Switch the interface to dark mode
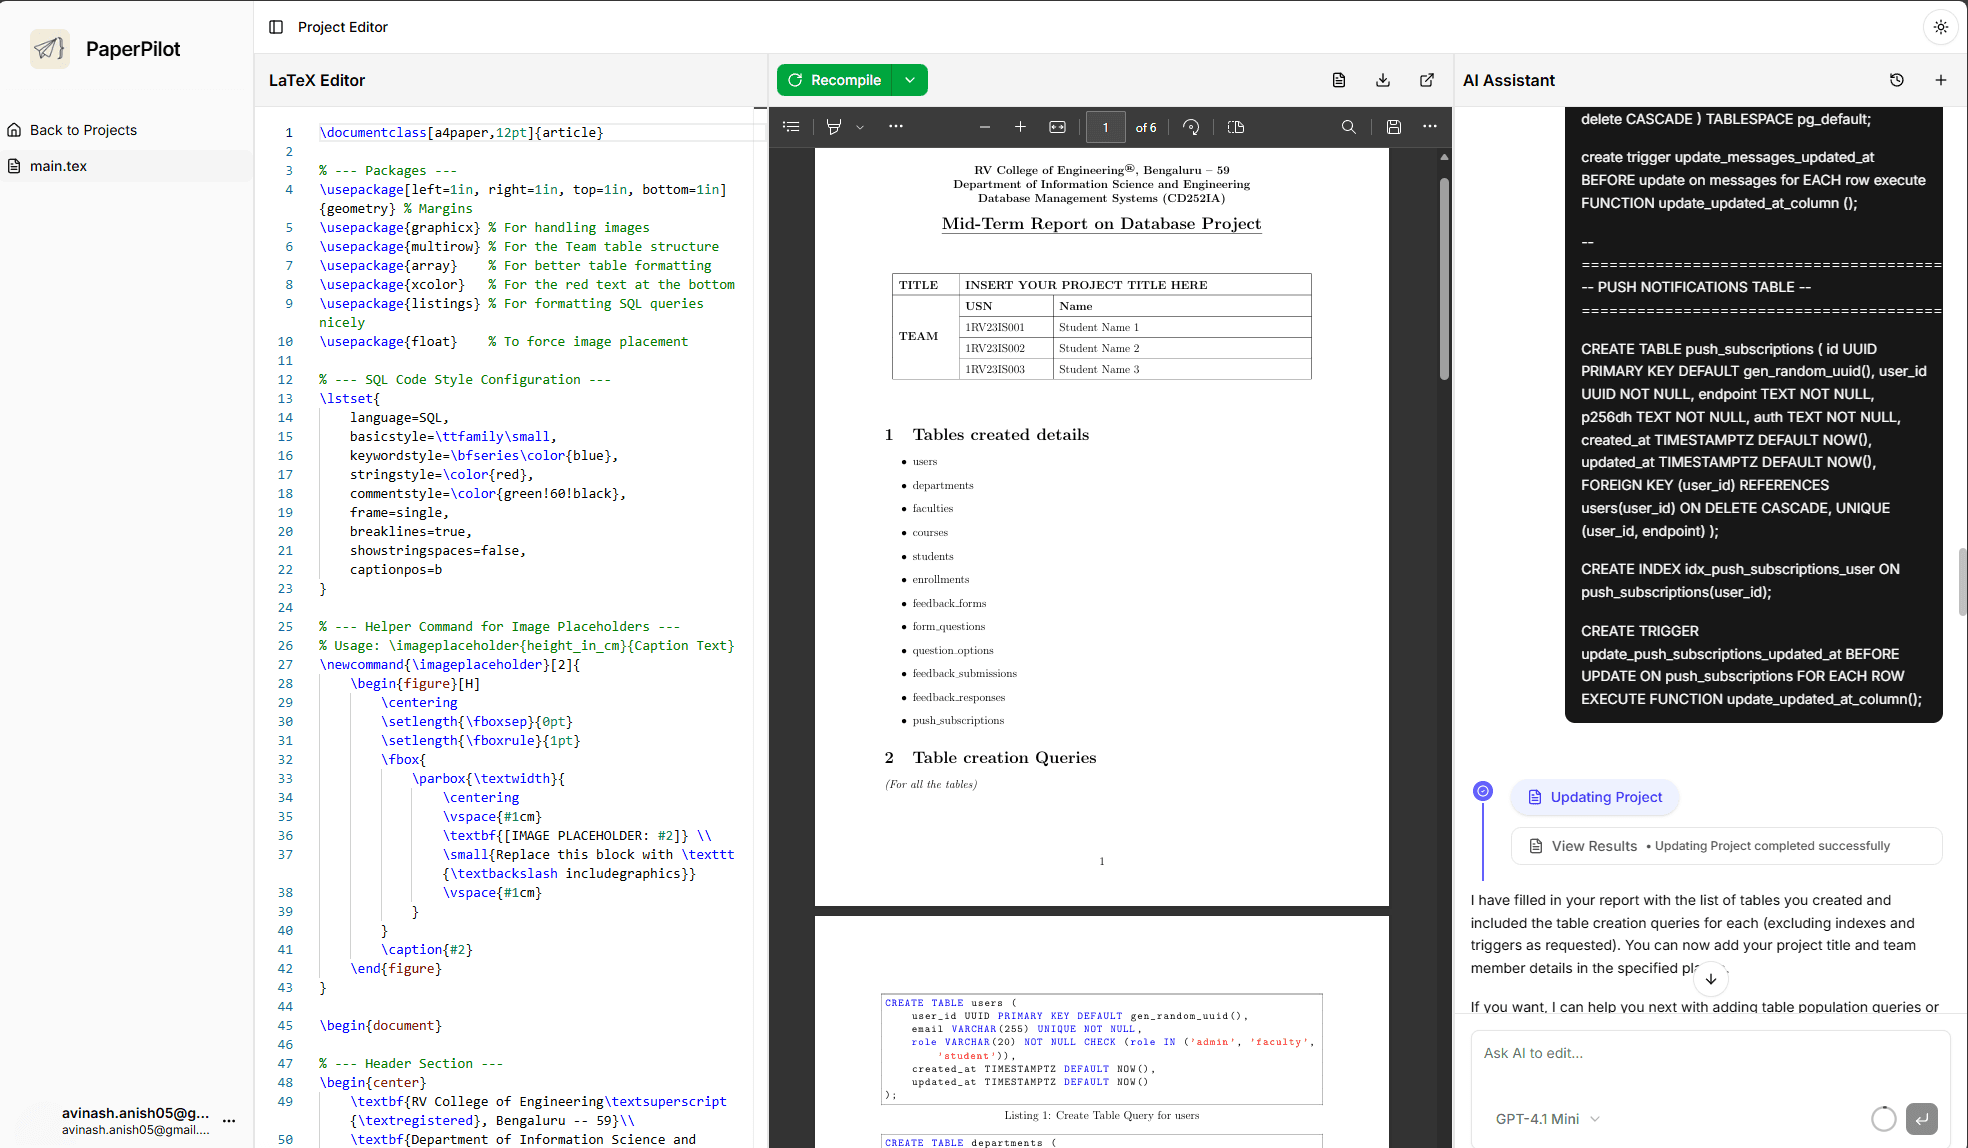 1940,27
